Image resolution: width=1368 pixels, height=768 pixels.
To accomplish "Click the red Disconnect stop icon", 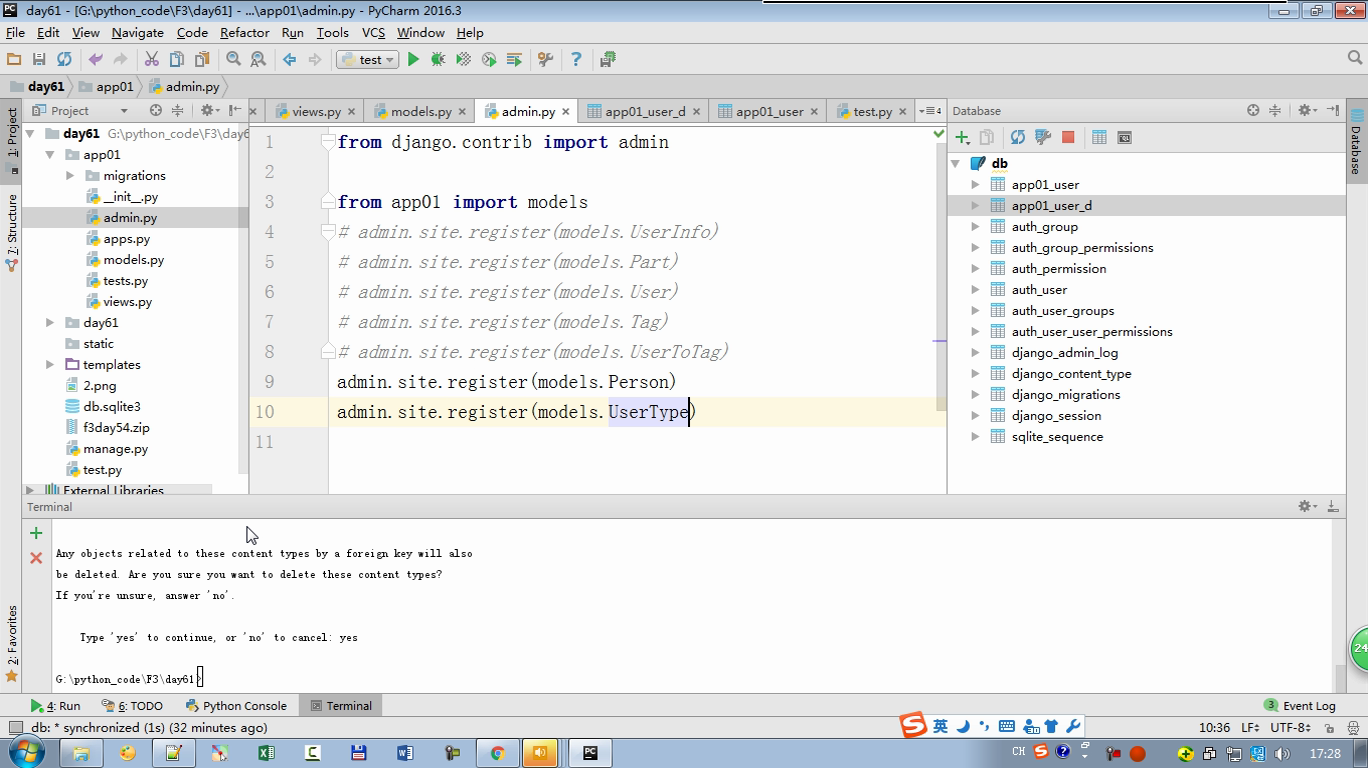I will pyautogui.click(x=1068, y=137).
